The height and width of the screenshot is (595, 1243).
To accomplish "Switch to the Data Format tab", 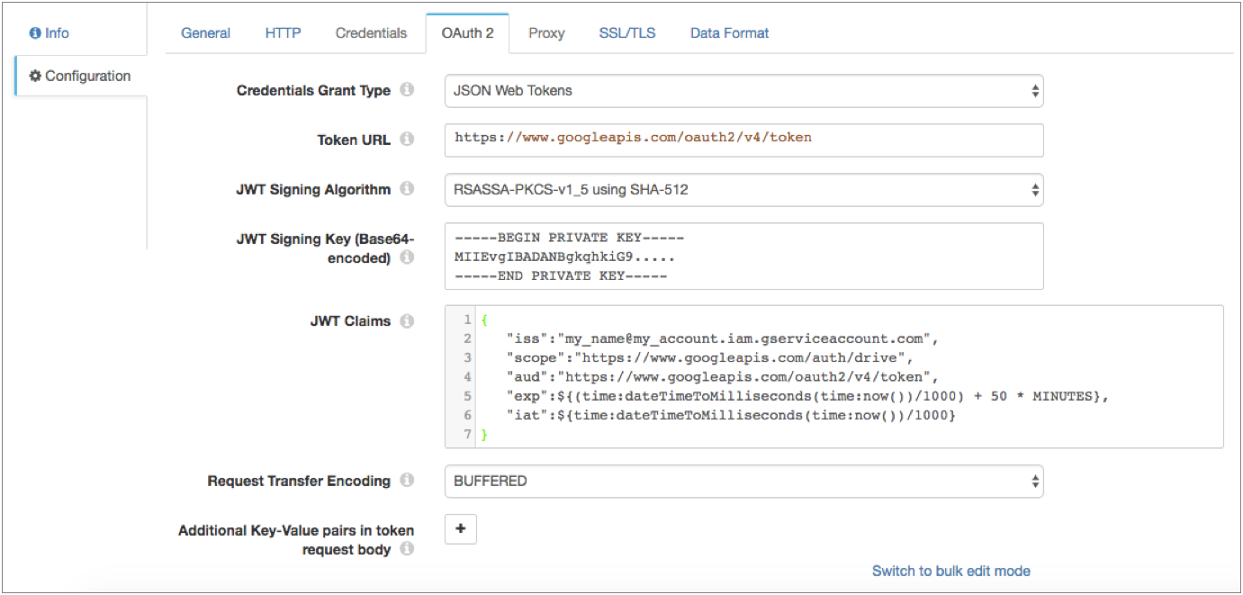I will pyautogui.click(x=729, y=33).
